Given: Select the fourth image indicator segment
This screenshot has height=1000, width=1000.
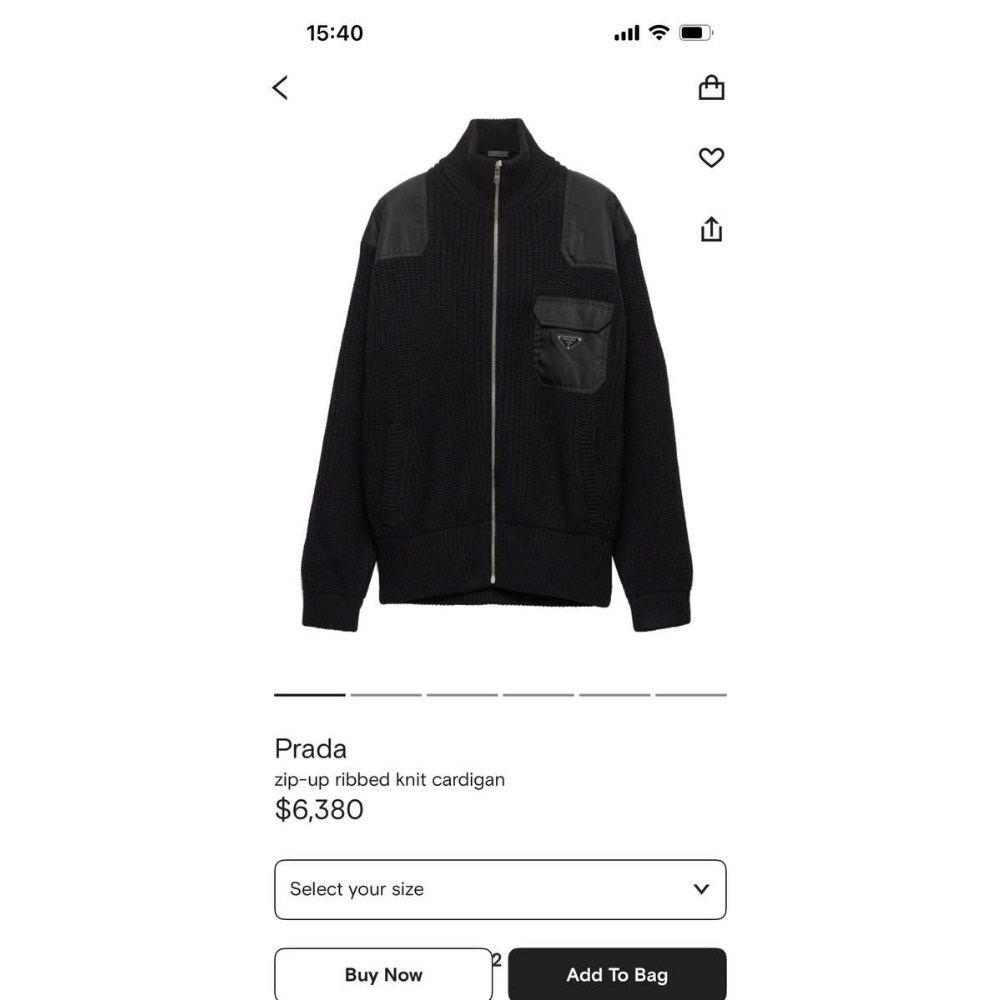Looking at the screenshot, I should tap(538, 695).
